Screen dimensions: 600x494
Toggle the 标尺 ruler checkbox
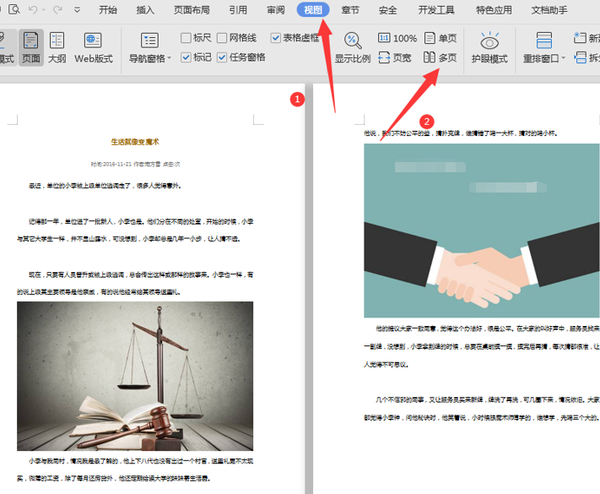186,37
